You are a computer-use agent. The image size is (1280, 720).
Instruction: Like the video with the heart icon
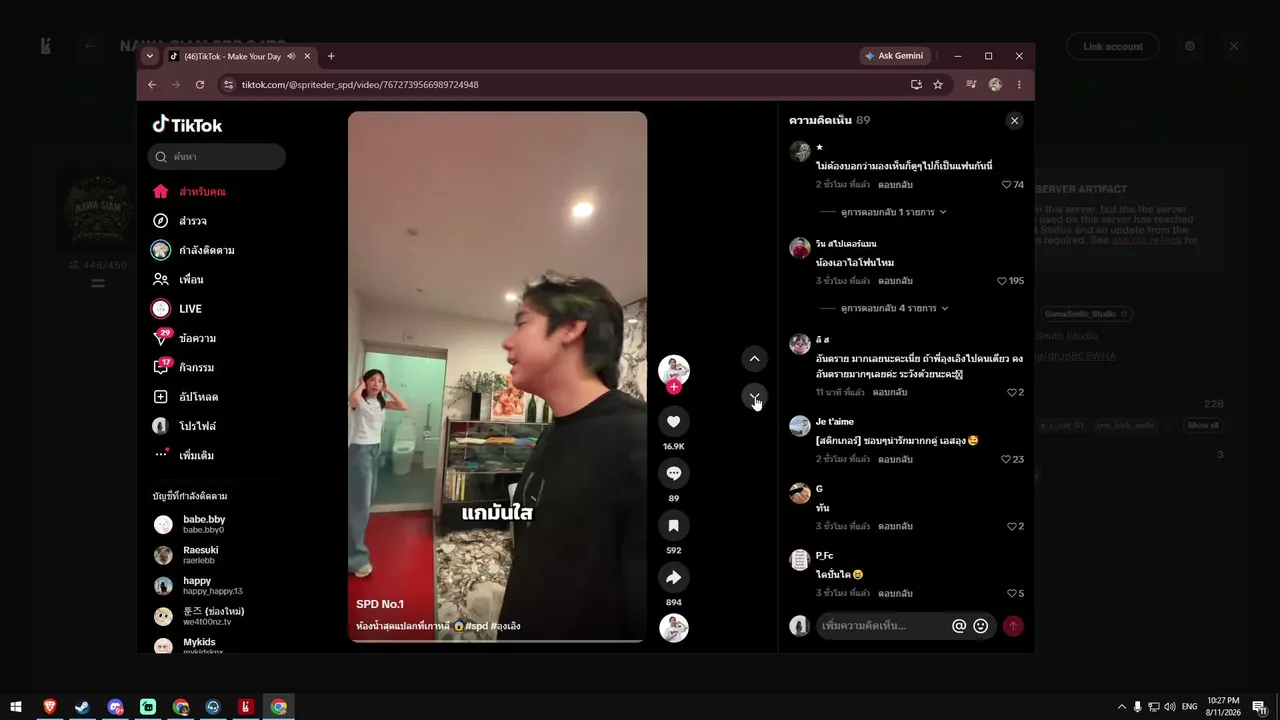(673, 422)
